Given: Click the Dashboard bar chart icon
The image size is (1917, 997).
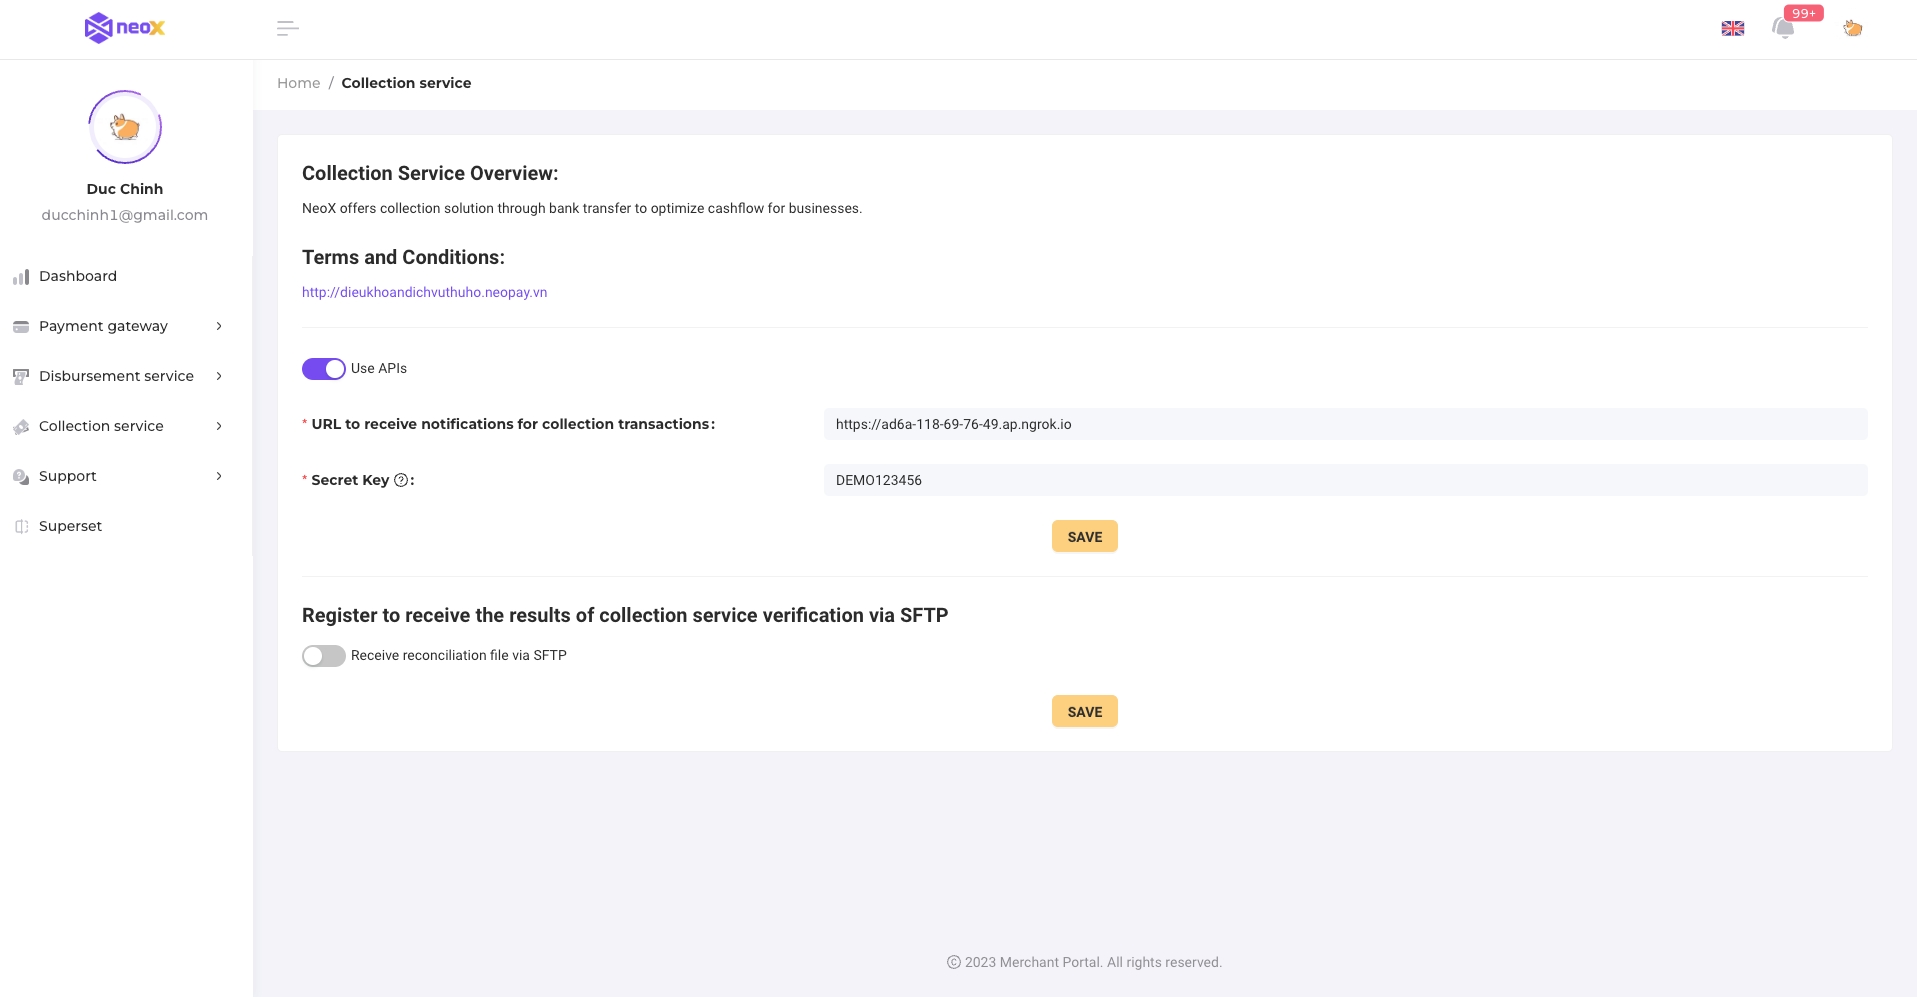Looking at the screenshot, I should coord(21,277).
